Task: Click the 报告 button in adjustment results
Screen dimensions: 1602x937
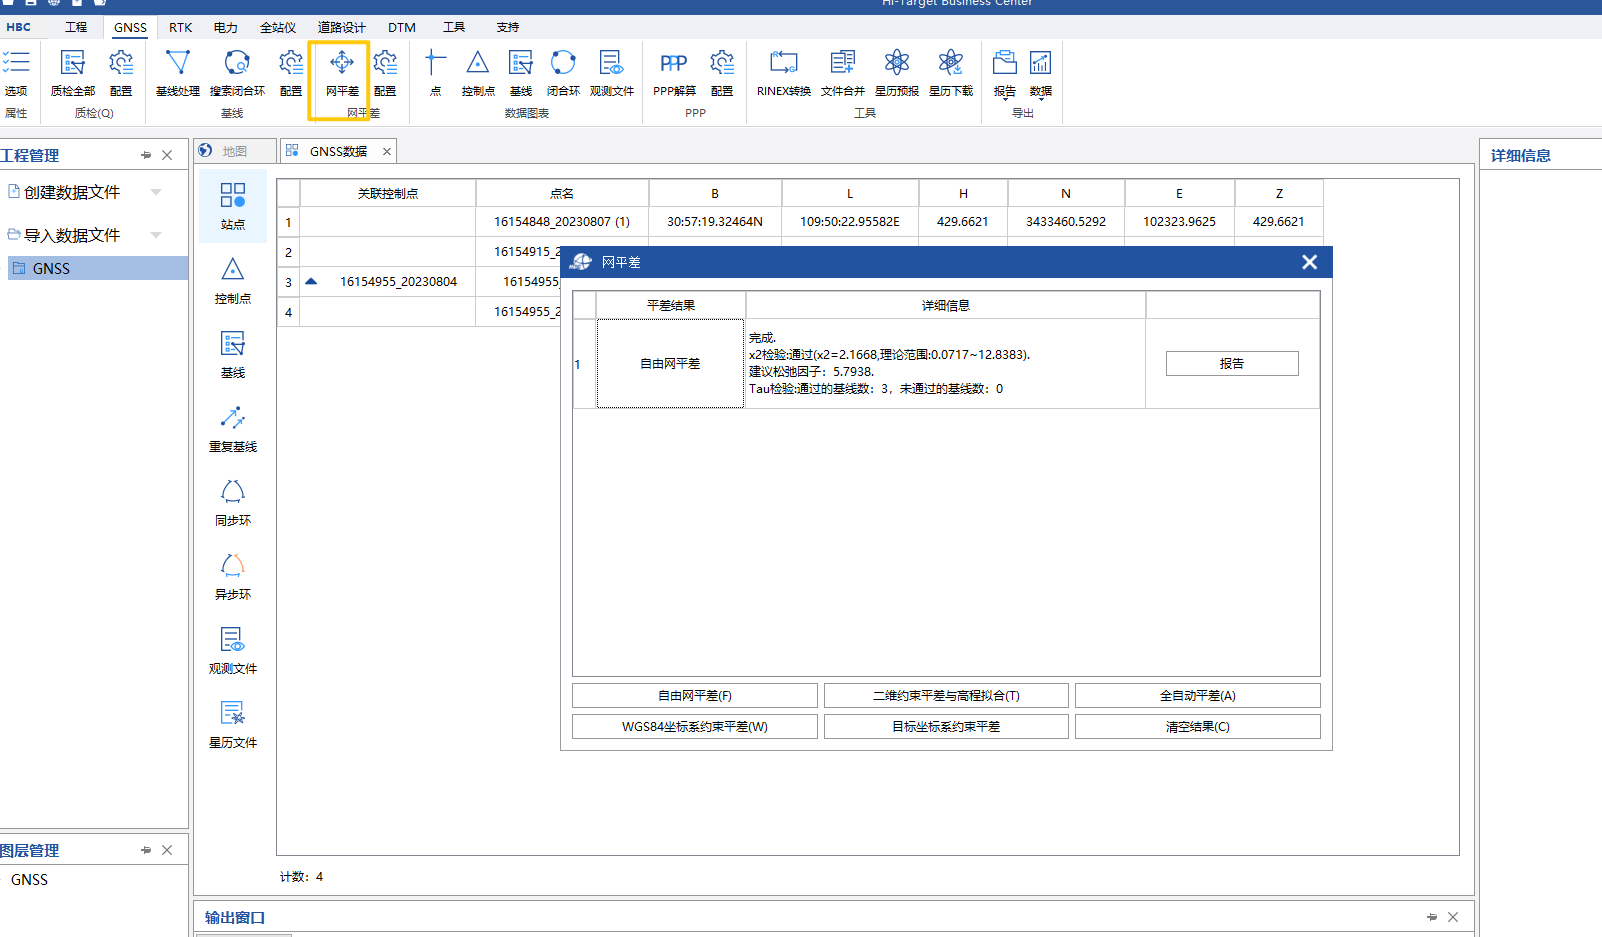Action: [1231, 364]
